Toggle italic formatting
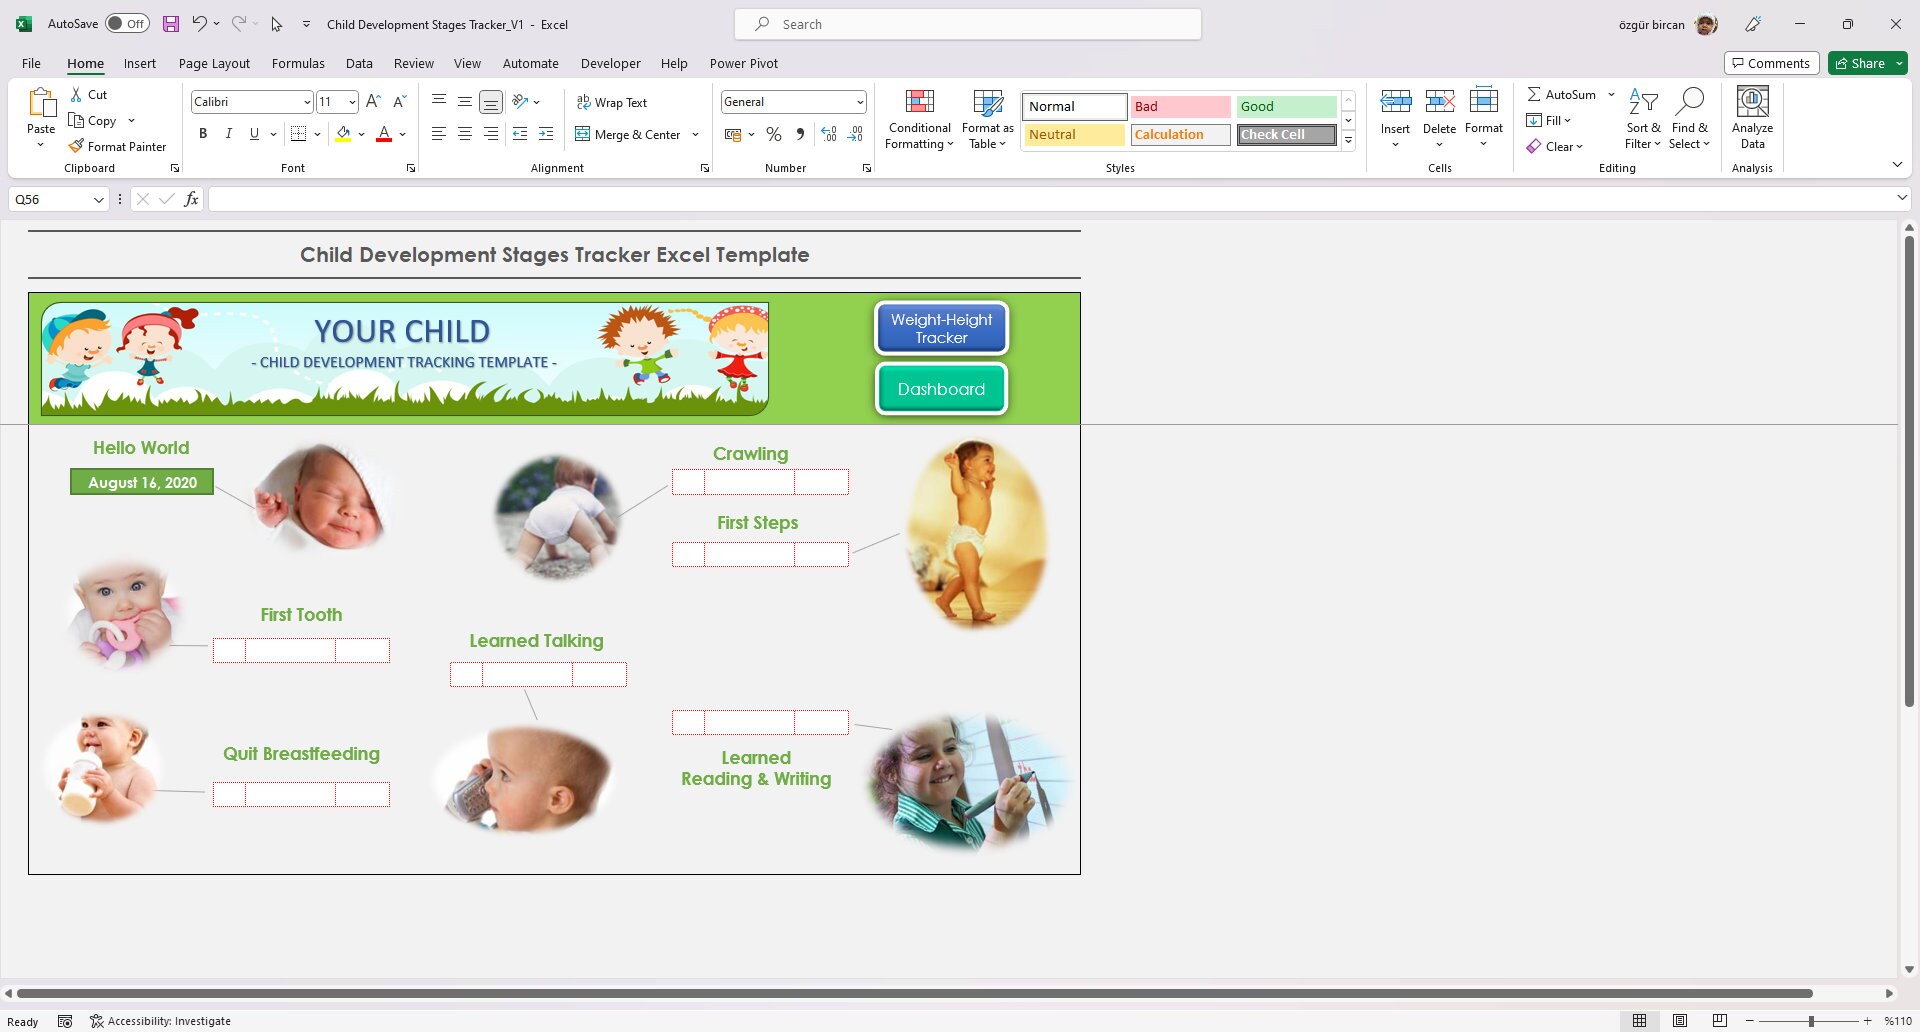 tap(228, 133)
